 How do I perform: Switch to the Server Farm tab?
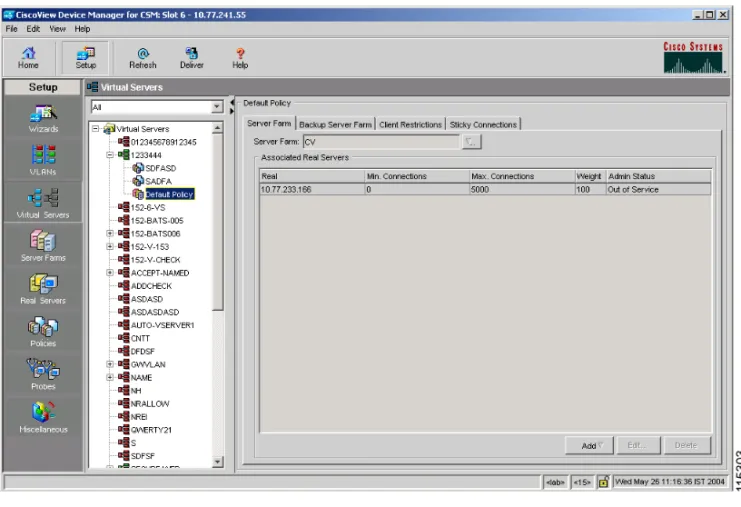click(x=269, y=123)
